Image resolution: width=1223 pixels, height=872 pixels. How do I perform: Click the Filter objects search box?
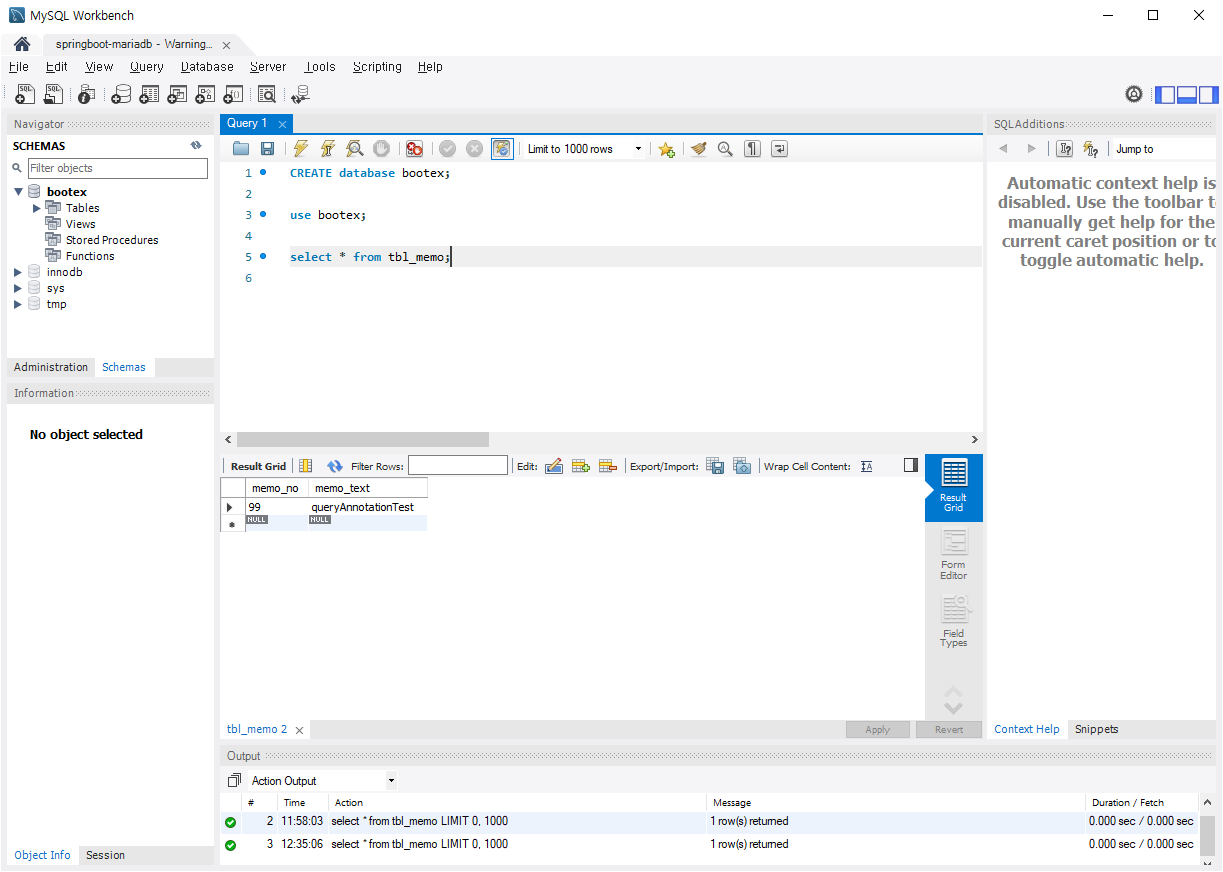coord(118,168)
